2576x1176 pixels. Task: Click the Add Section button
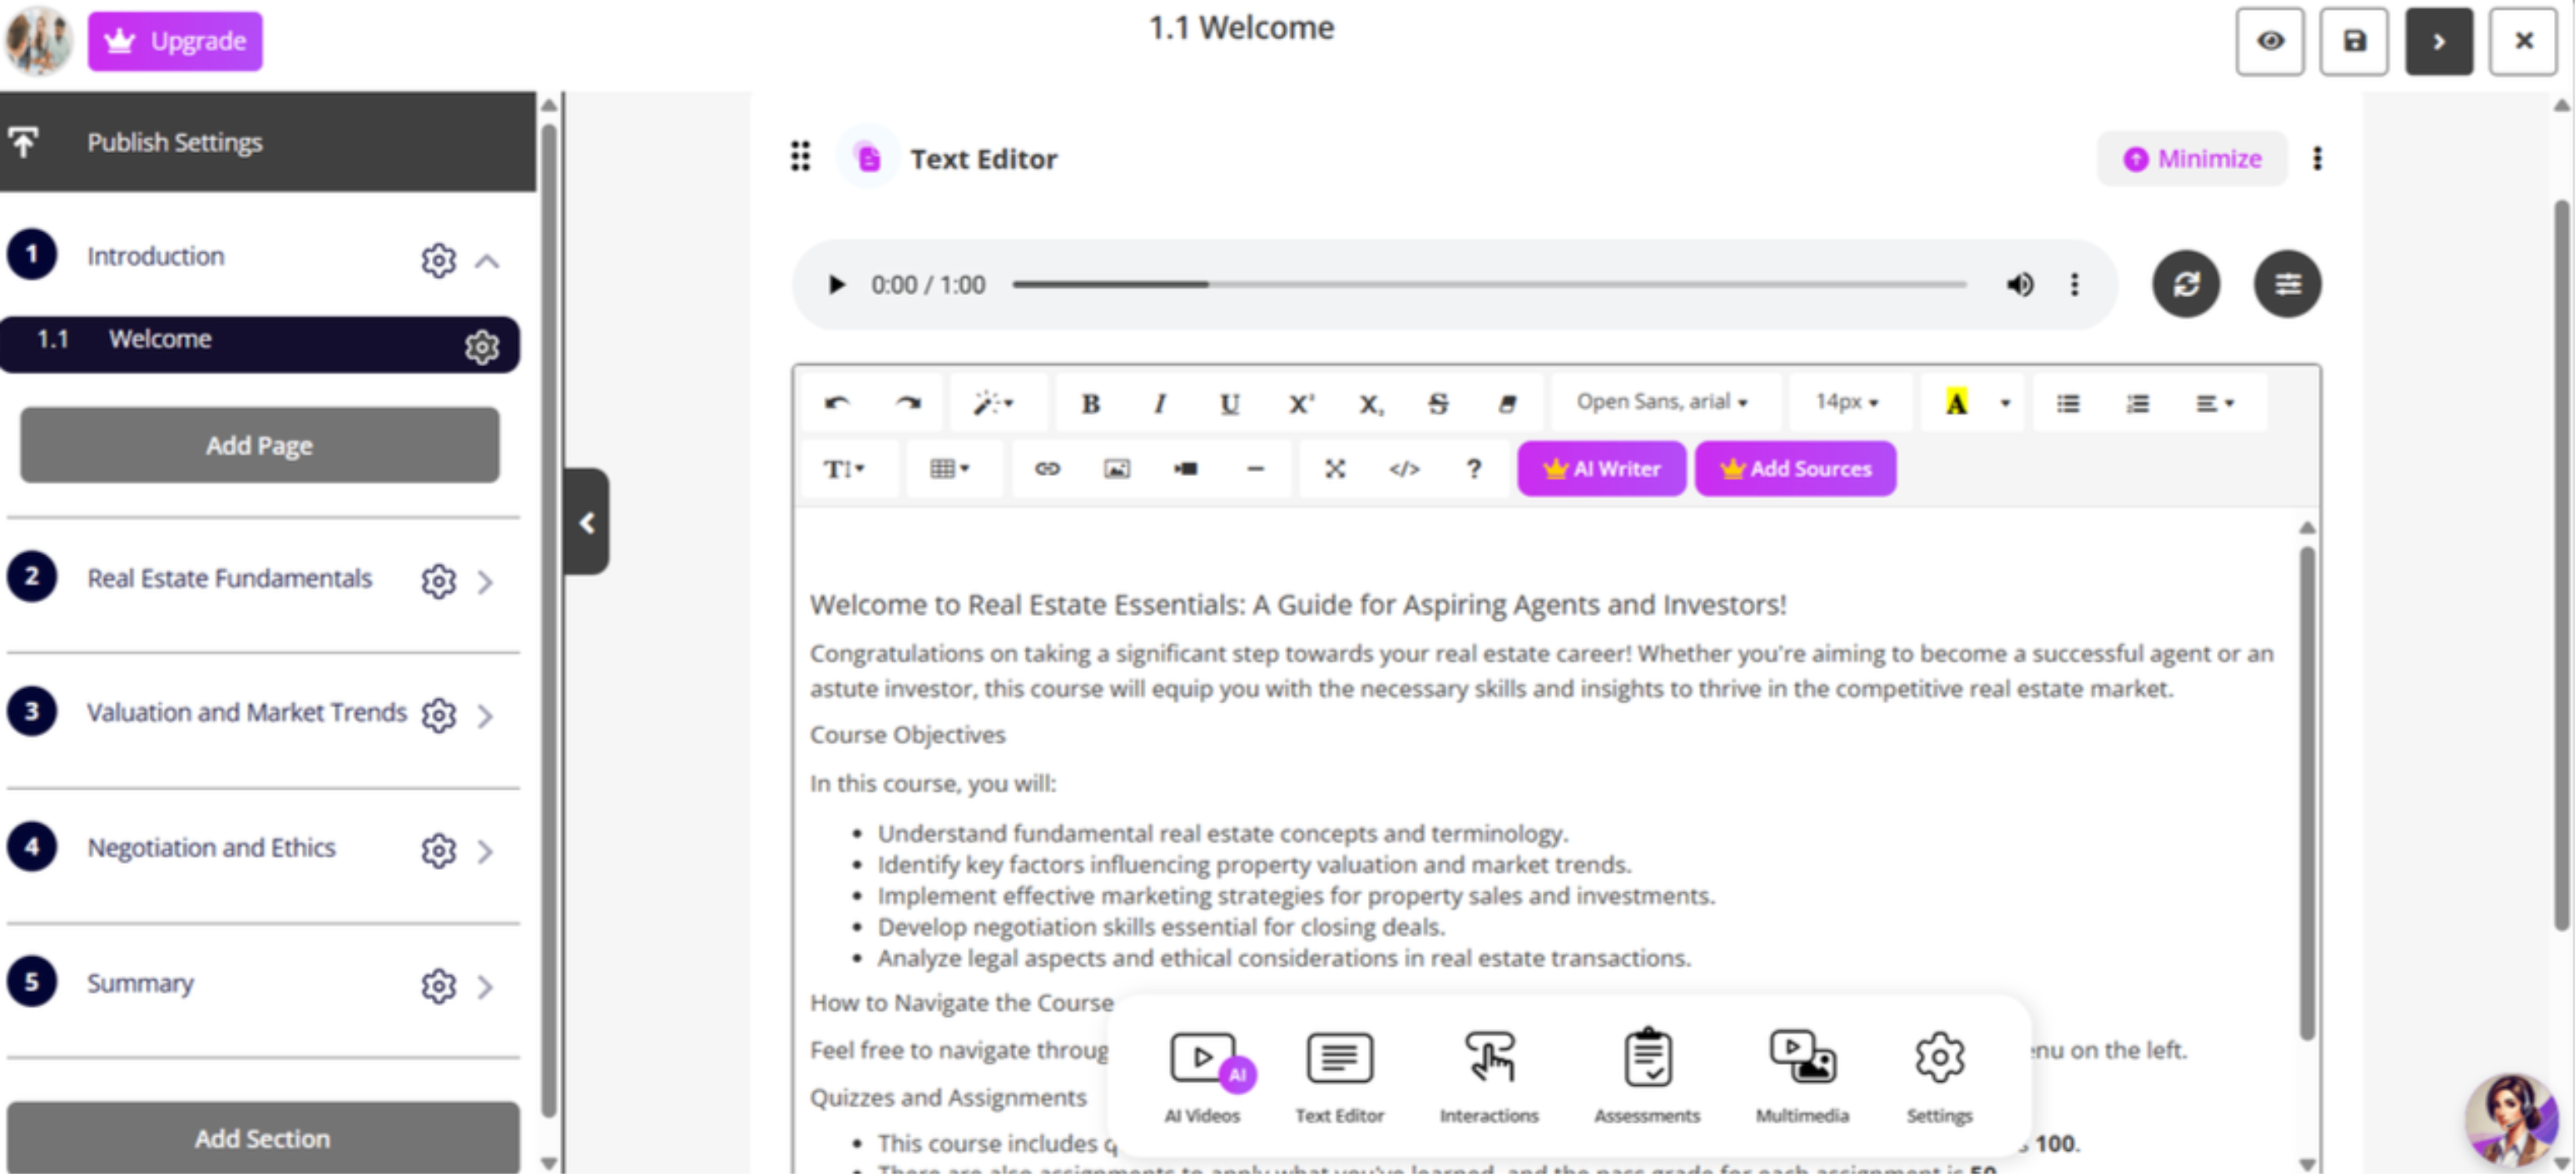pos(261,1138)
